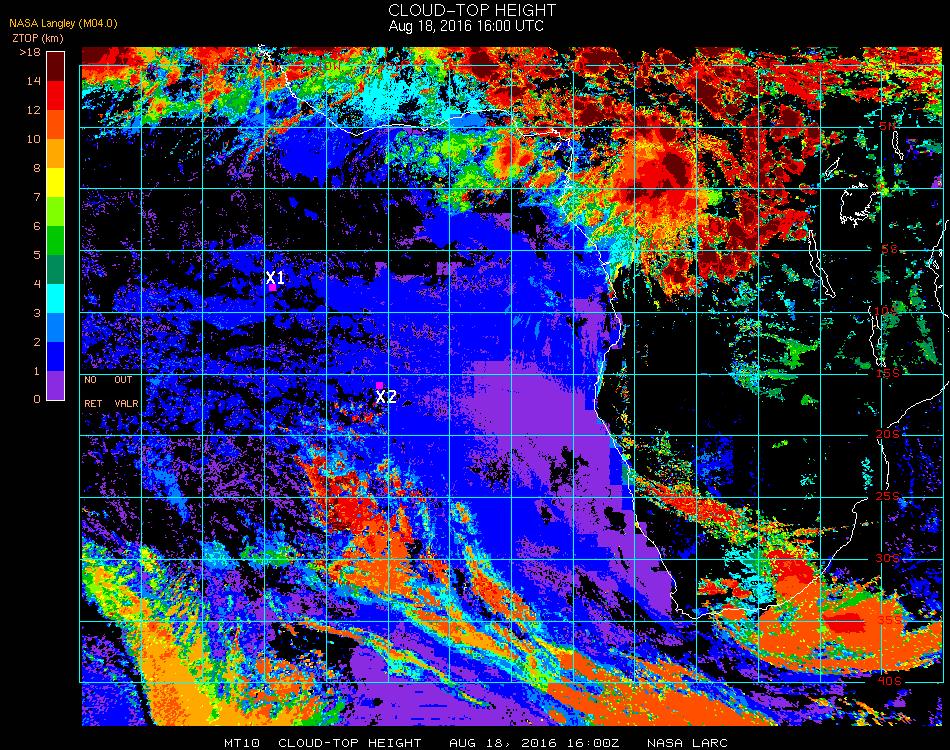The image size is (950, 750).
Task: Click the 15S latitude label
Action: (888, 373)
